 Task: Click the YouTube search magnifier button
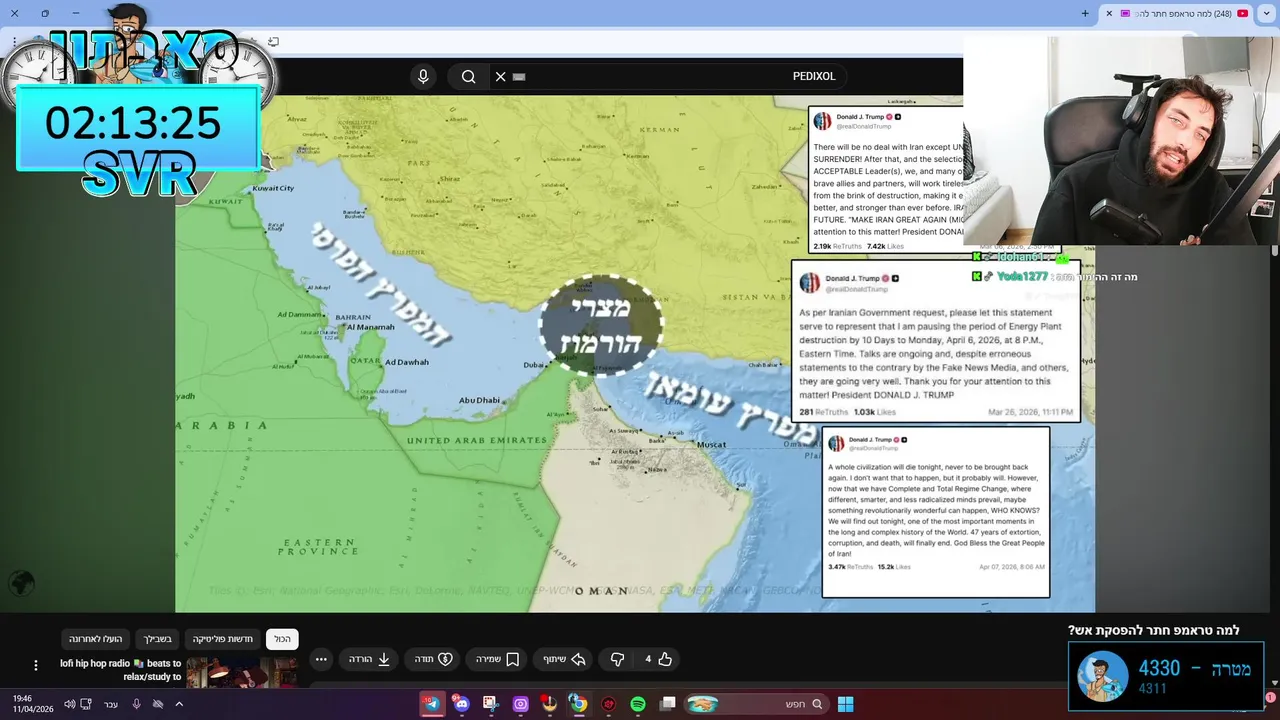(468, 76)
